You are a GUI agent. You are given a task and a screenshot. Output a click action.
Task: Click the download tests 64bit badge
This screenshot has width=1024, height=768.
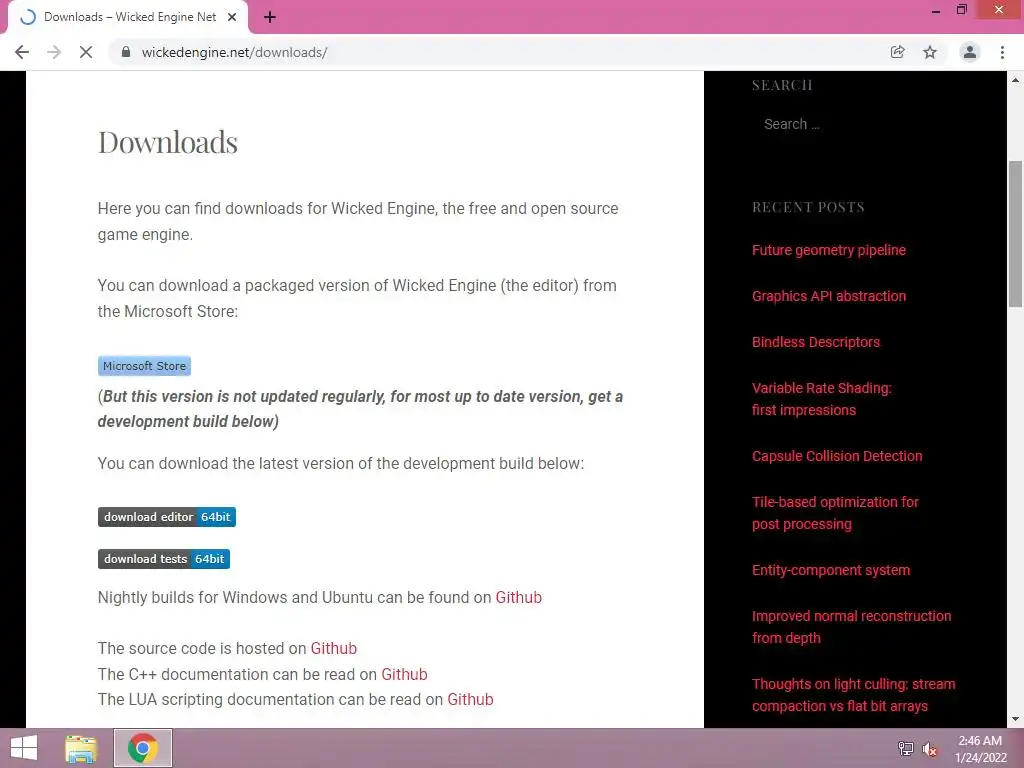tap(164, 559)
